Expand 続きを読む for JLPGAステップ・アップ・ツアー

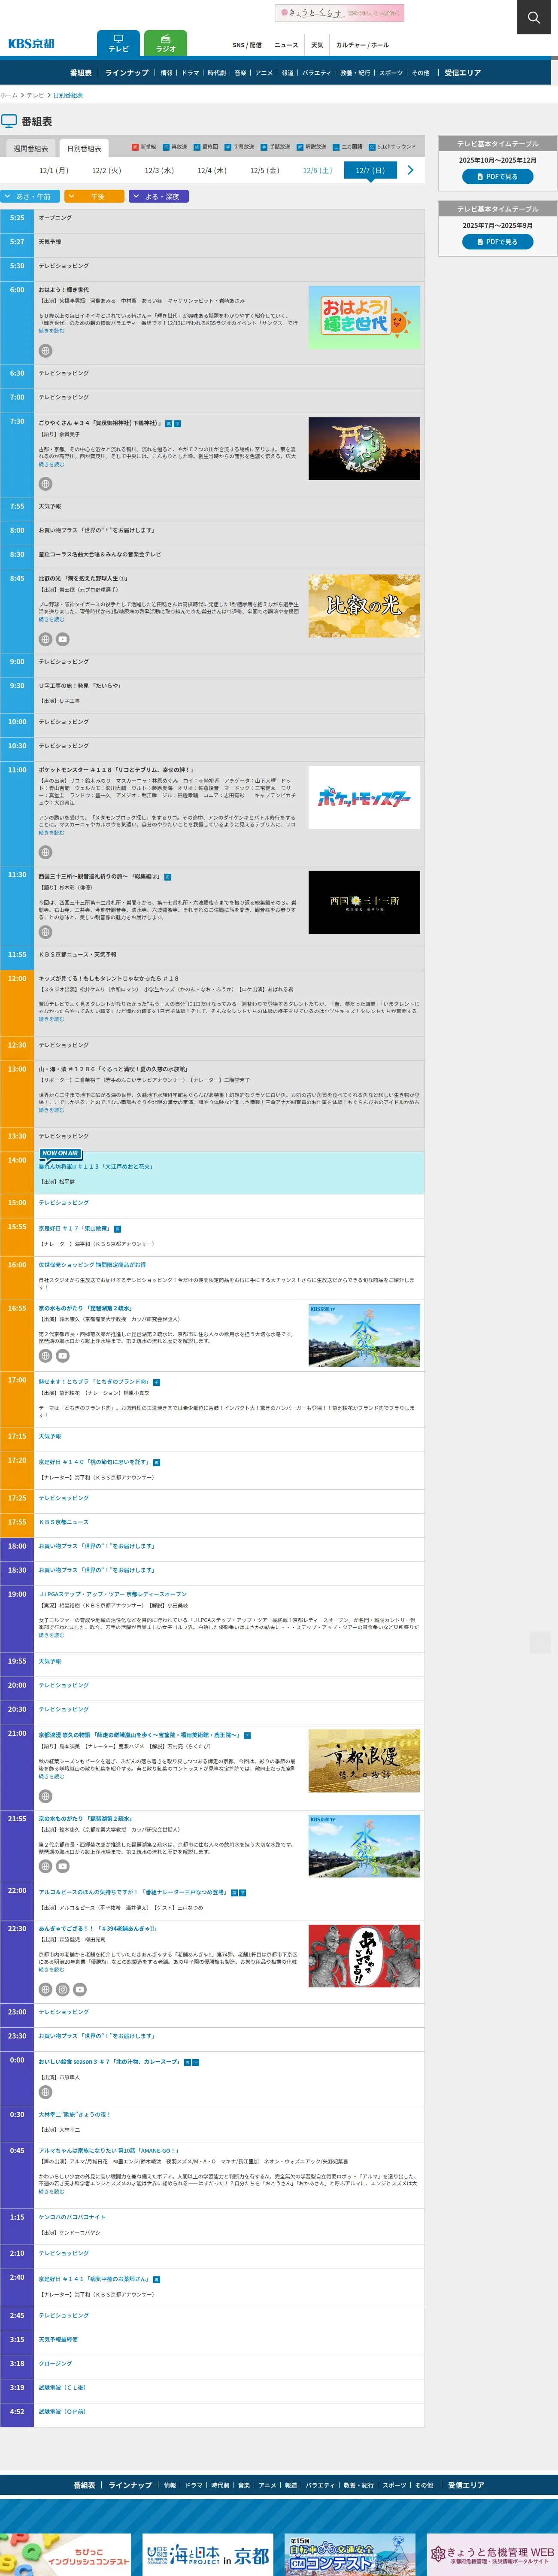click(x=51, y=1635)
